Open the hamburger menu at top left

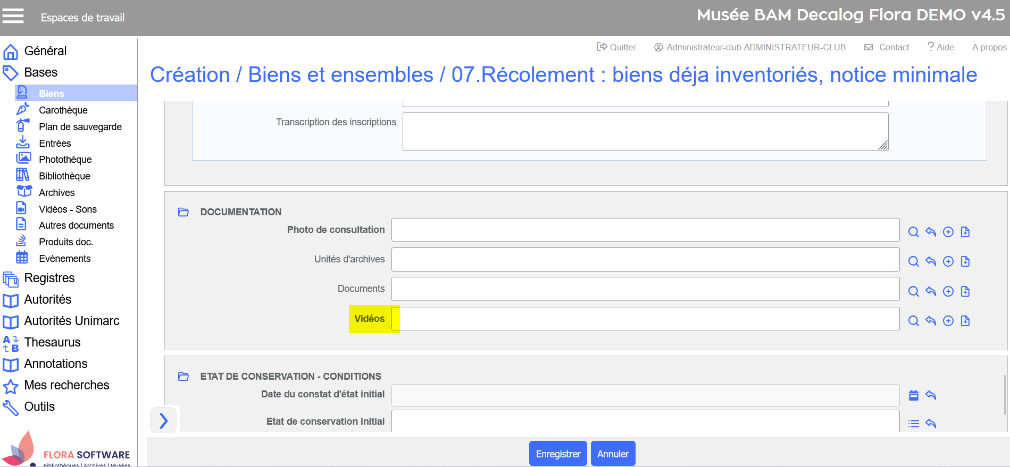(15, 17)
